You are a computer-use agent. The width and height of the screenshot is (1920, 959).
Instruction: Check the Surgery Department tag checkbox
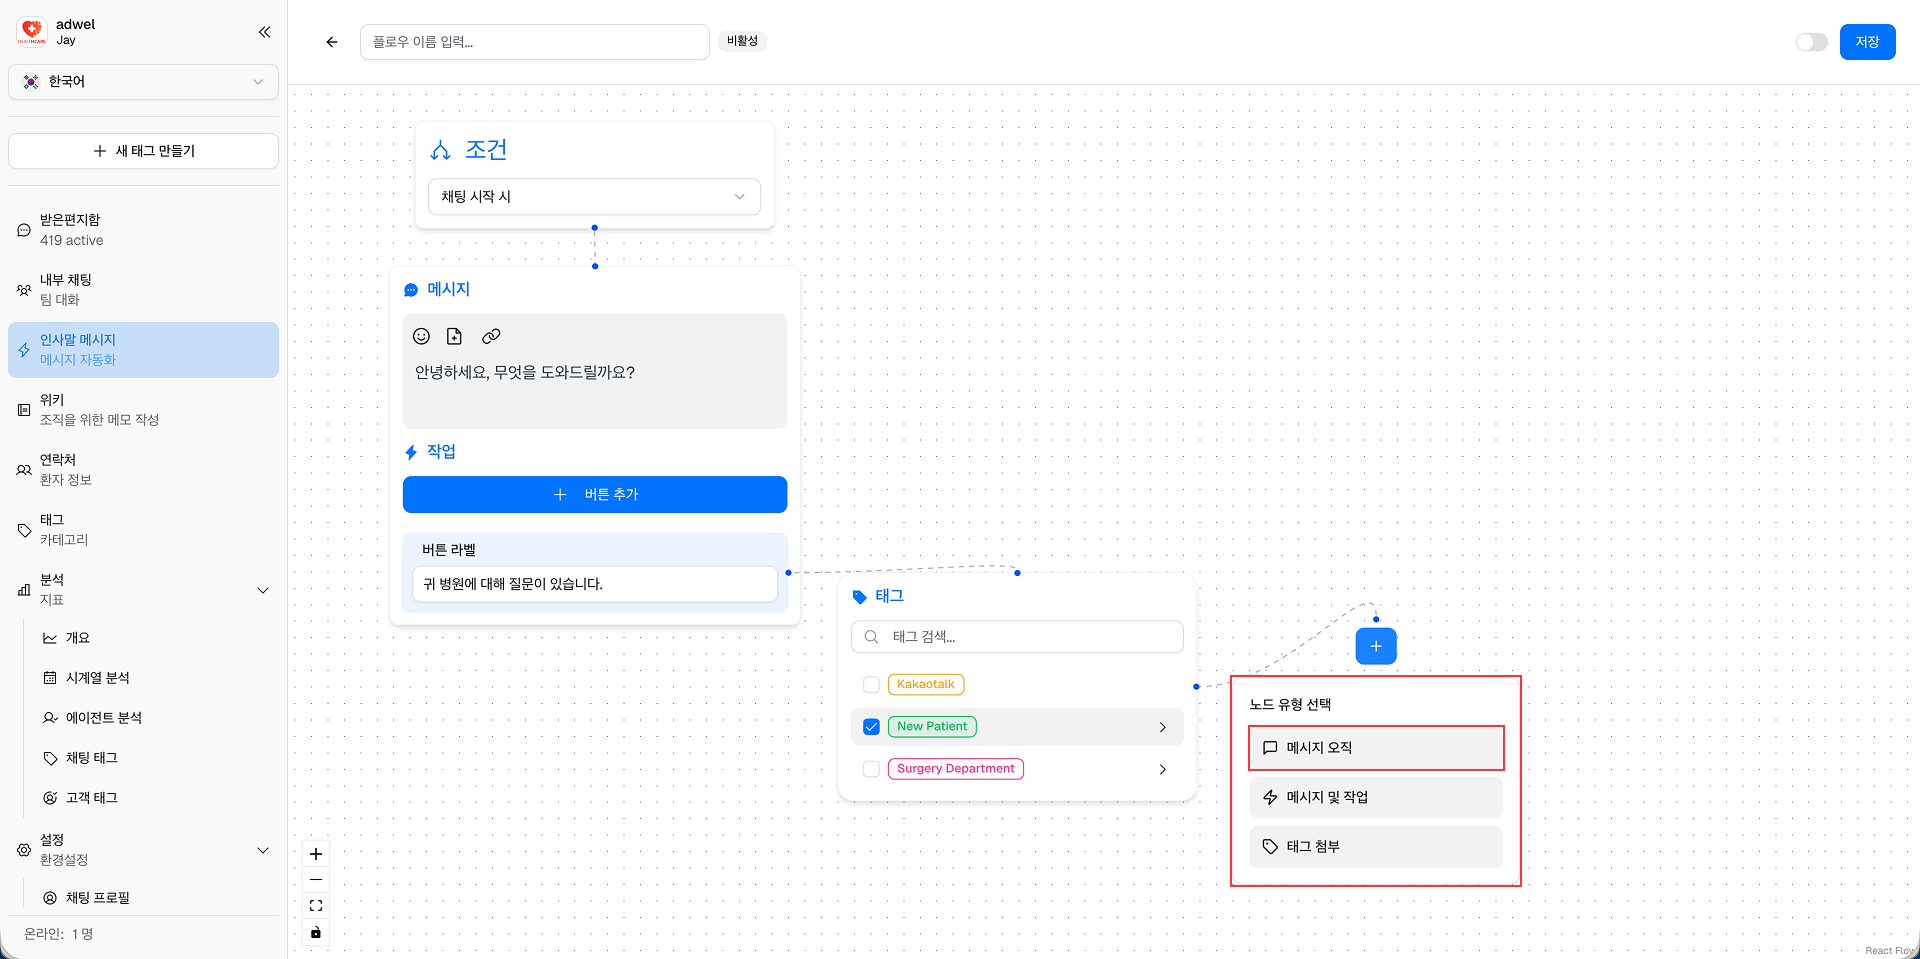[871, 769]
